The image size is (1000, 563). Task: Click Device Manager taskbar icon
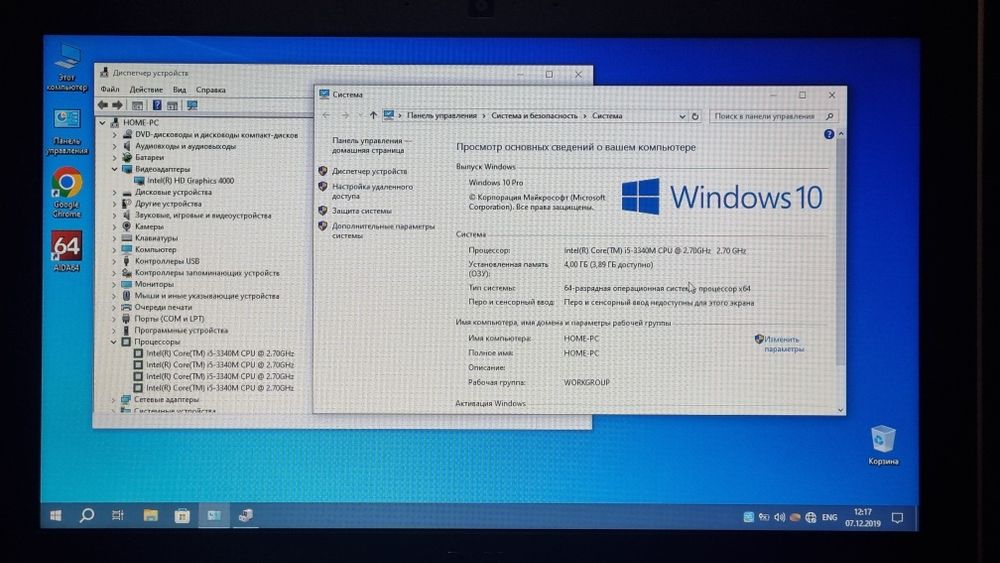coord(246,515)
